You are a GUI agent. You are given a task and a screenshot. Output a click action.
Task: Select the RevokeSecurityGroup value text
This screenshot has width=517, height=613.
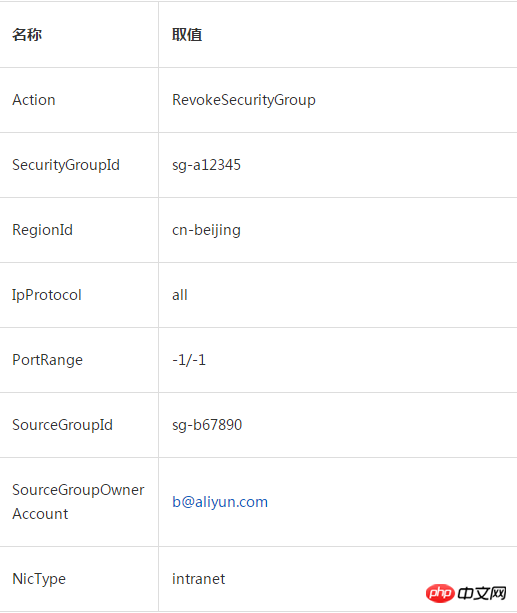(244, 100)
